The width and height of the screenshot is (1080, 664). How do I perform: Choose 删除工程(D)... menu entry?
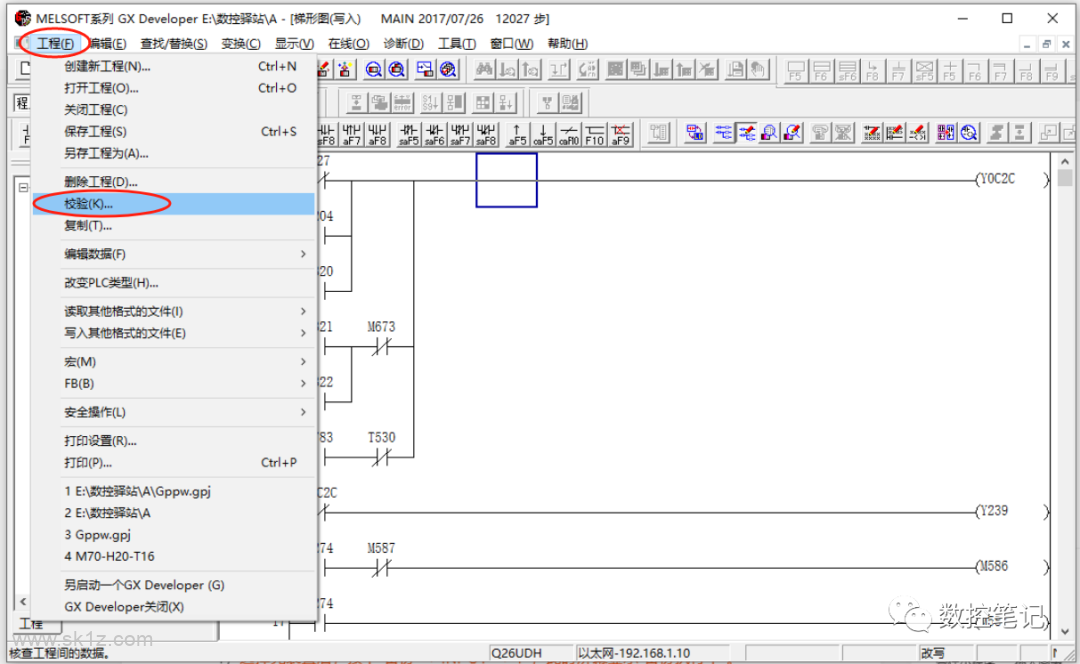point(174,182)
